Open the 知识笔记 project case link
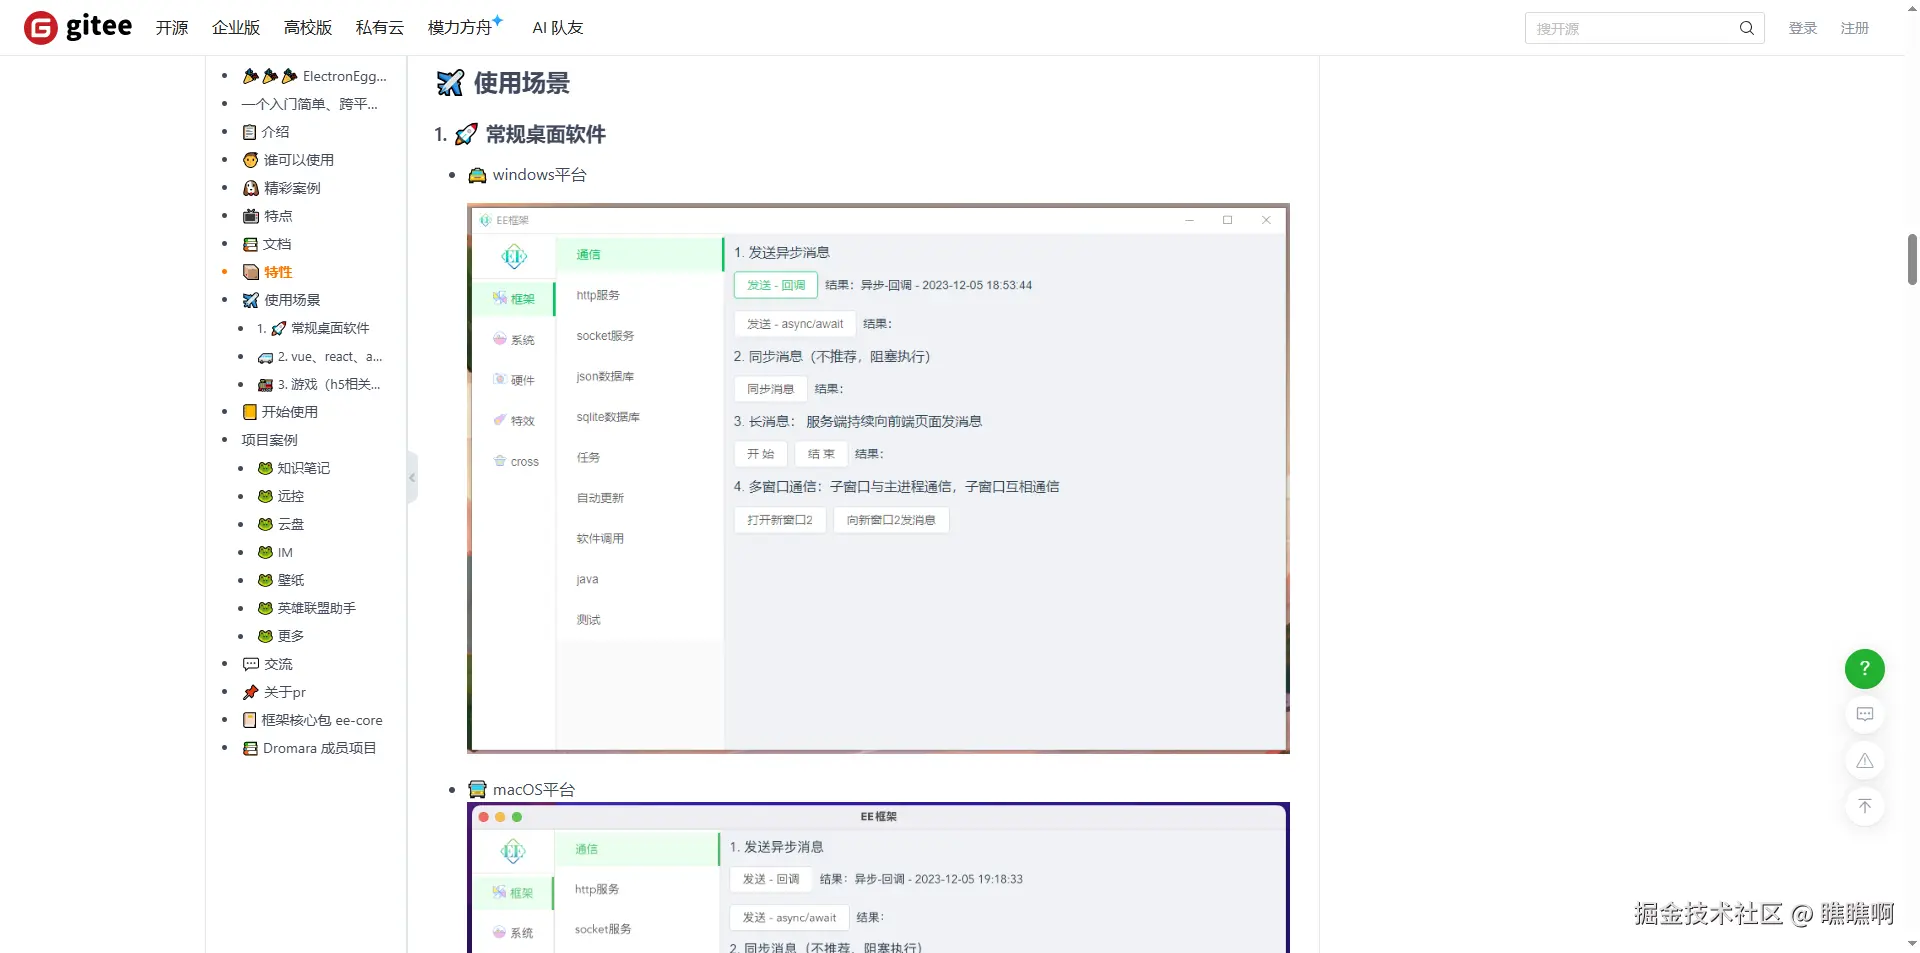The width and height of the screenshot is (1920, 953). click(x=304, y=467)
